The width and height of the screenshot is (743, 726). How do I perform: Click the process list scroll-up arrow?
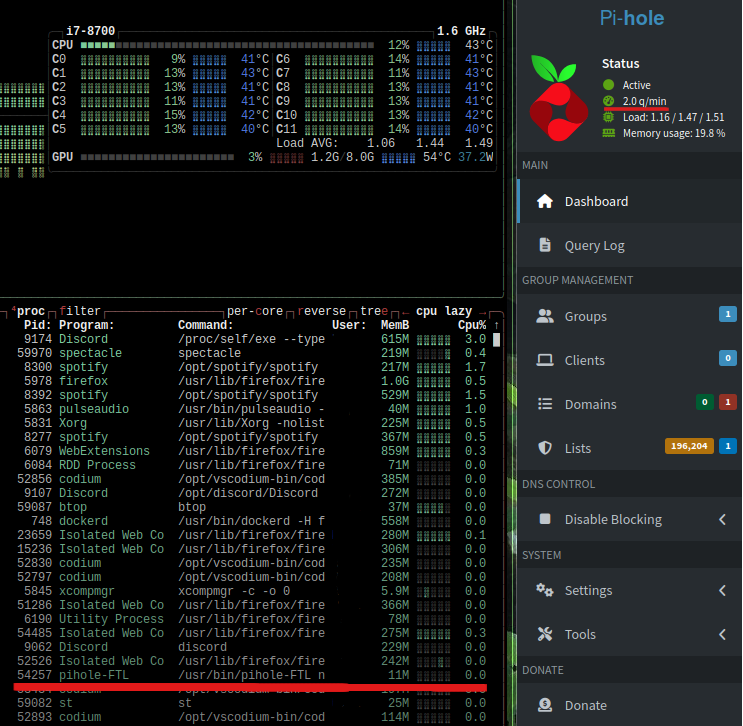pyautogui.click(x=496, y=326)
